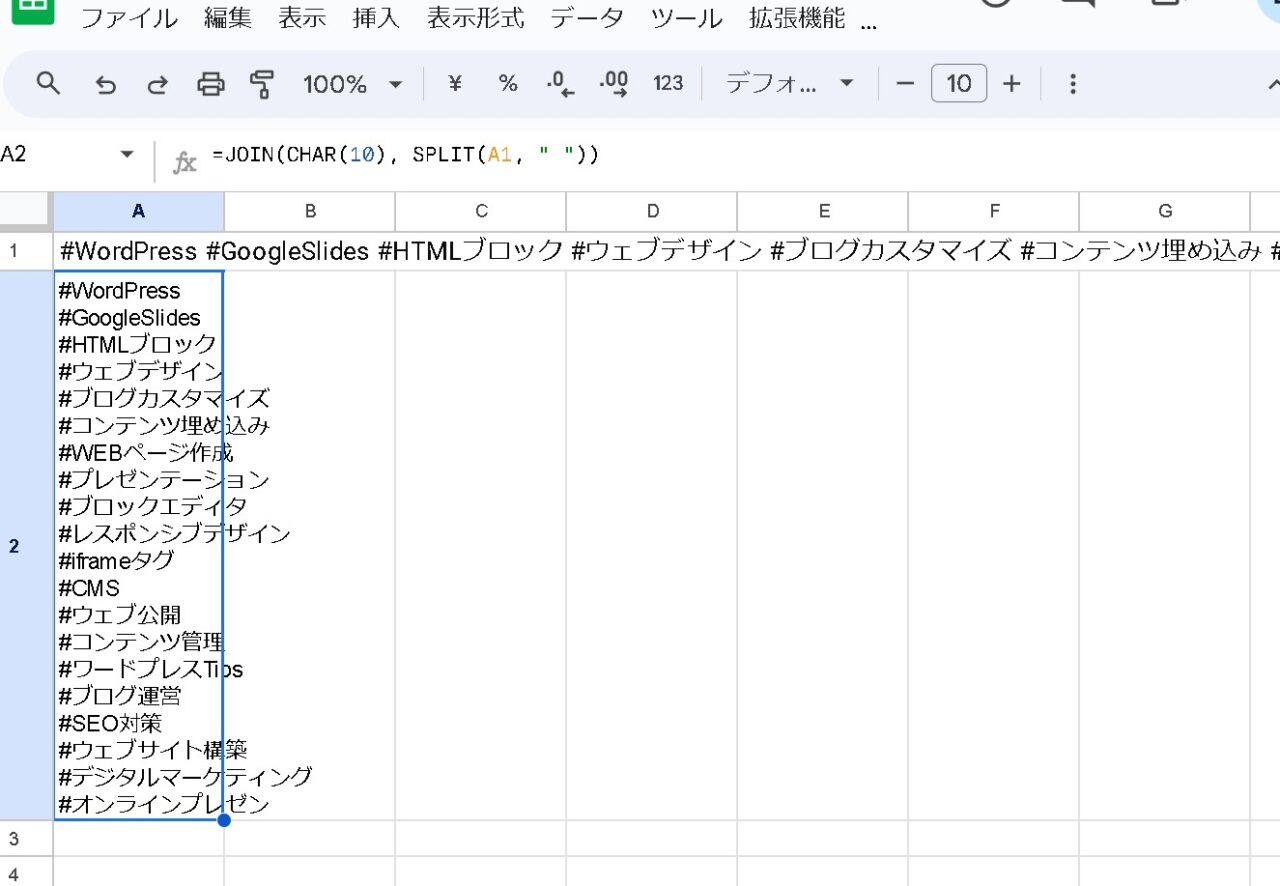Click the search icon in the toolbar

pyautogui.click(x=48, y=84)
